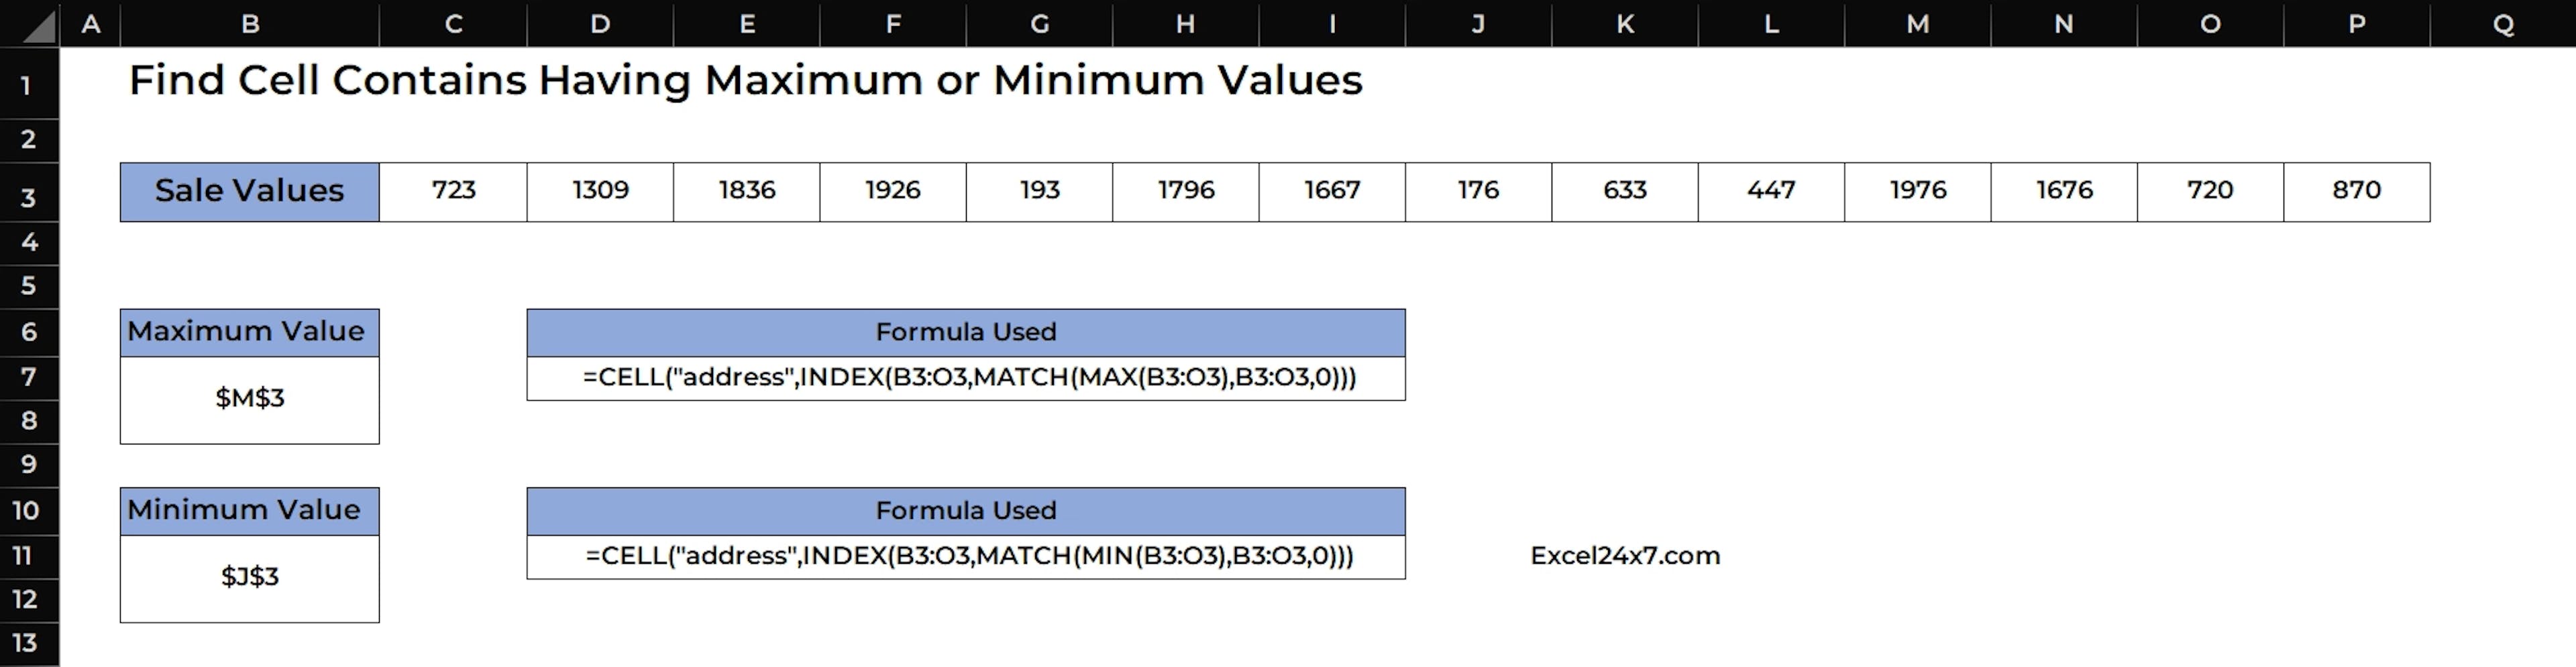2576x667 pixels.
Task: Select column I header
Action: click(x=1332, y=24)
